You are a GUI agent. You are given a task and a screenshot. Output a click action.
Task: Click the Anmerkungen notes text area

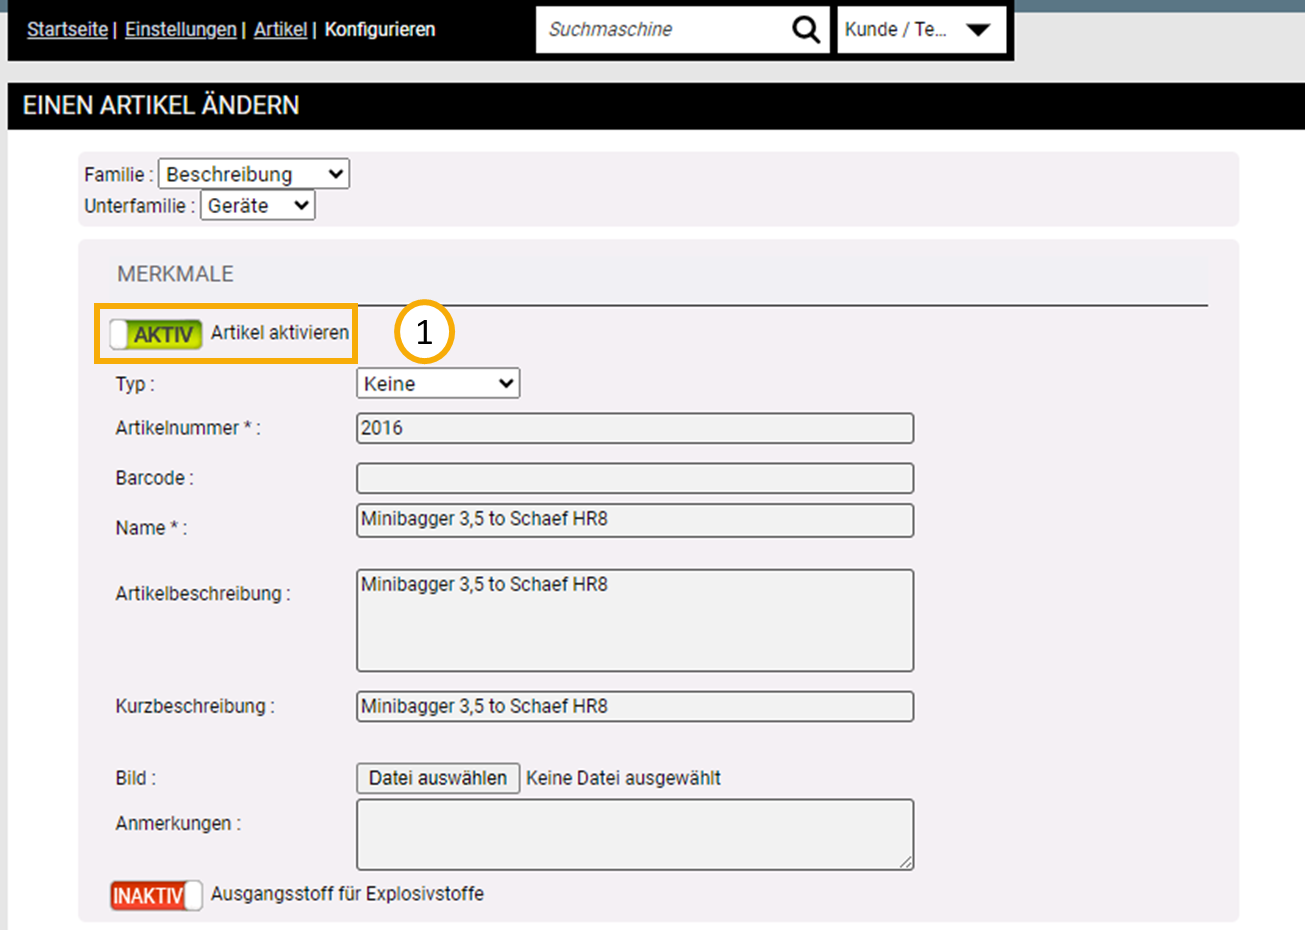tap(634, 834)
